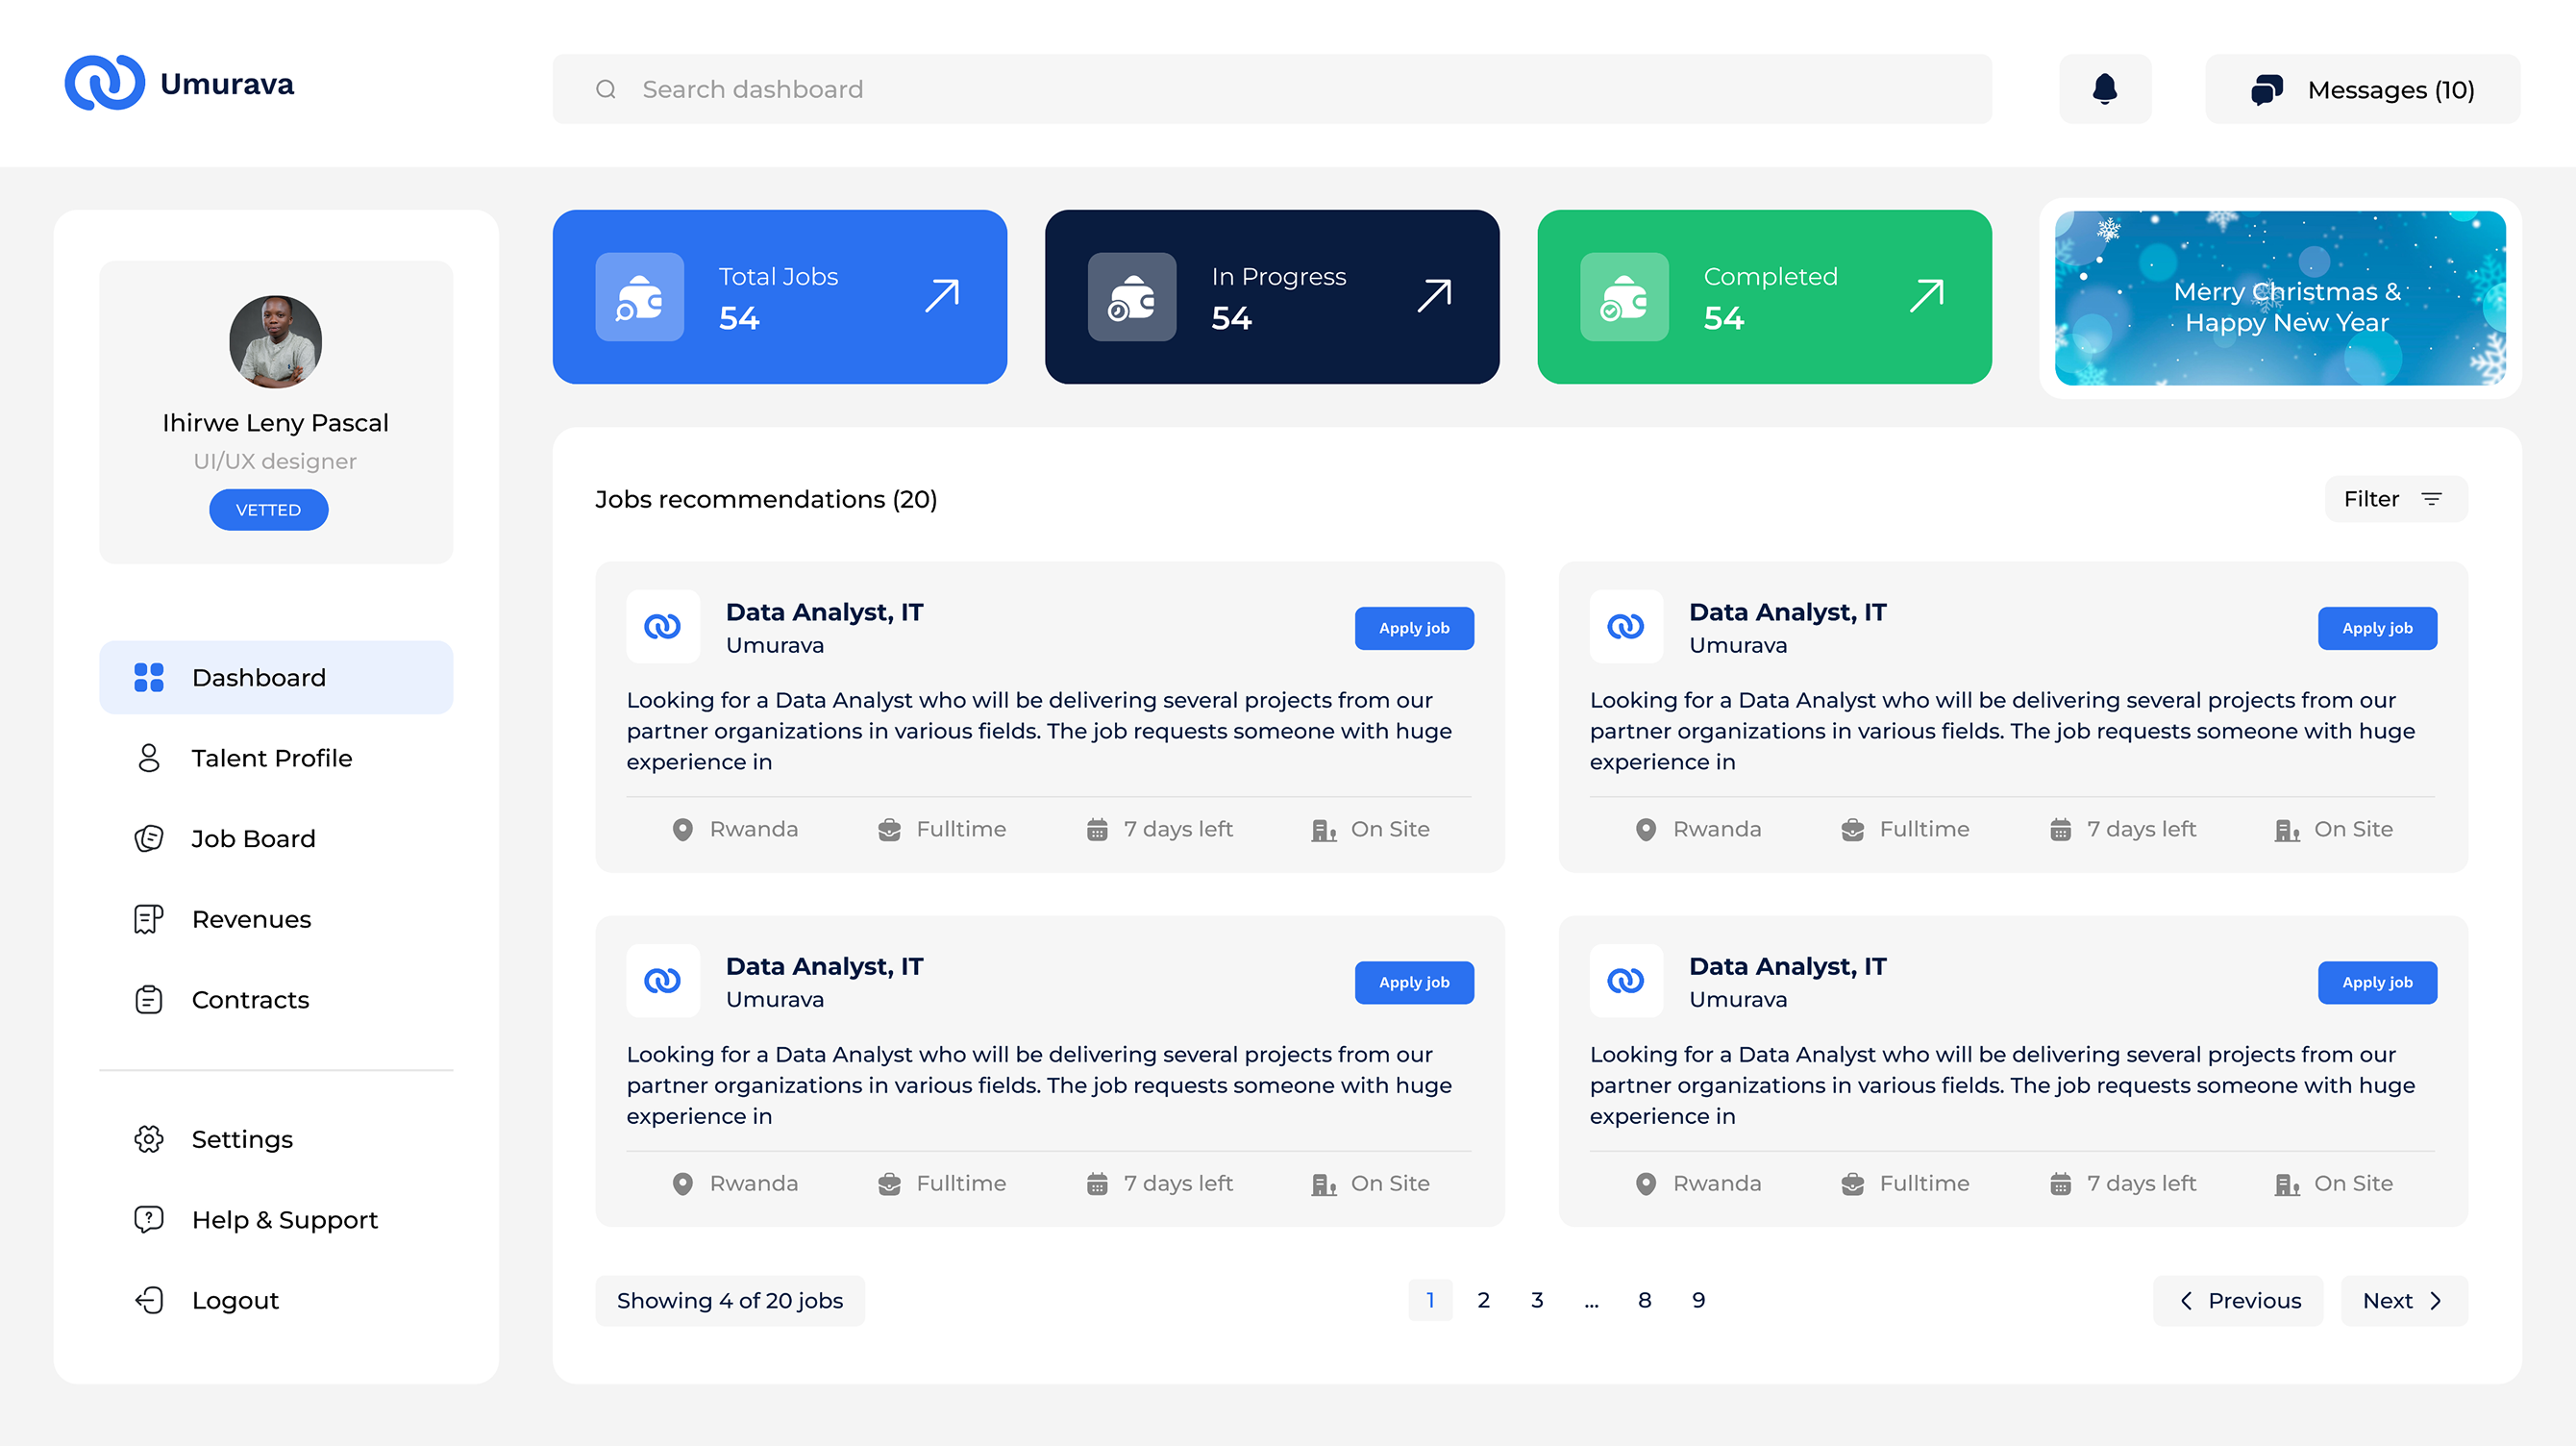The width and height of the screenshot is (2576, 1446).
Task: Click the Completed card arrow icon
Action: [x=1926, y=296]
